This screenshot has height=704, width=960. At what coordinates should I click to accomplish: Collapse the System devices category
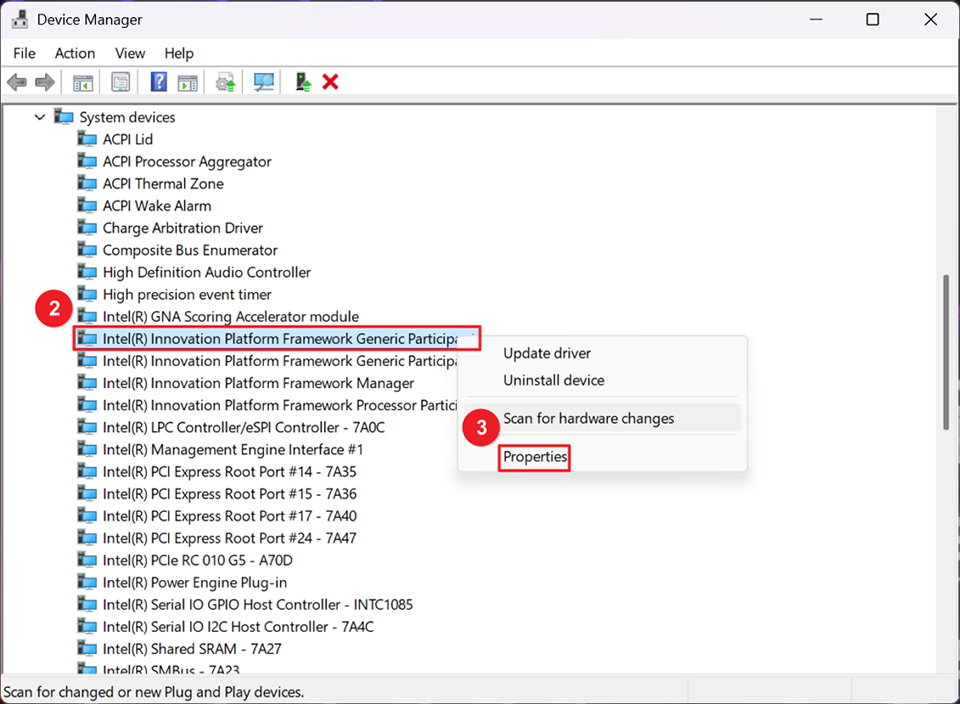tap(40, 117)
